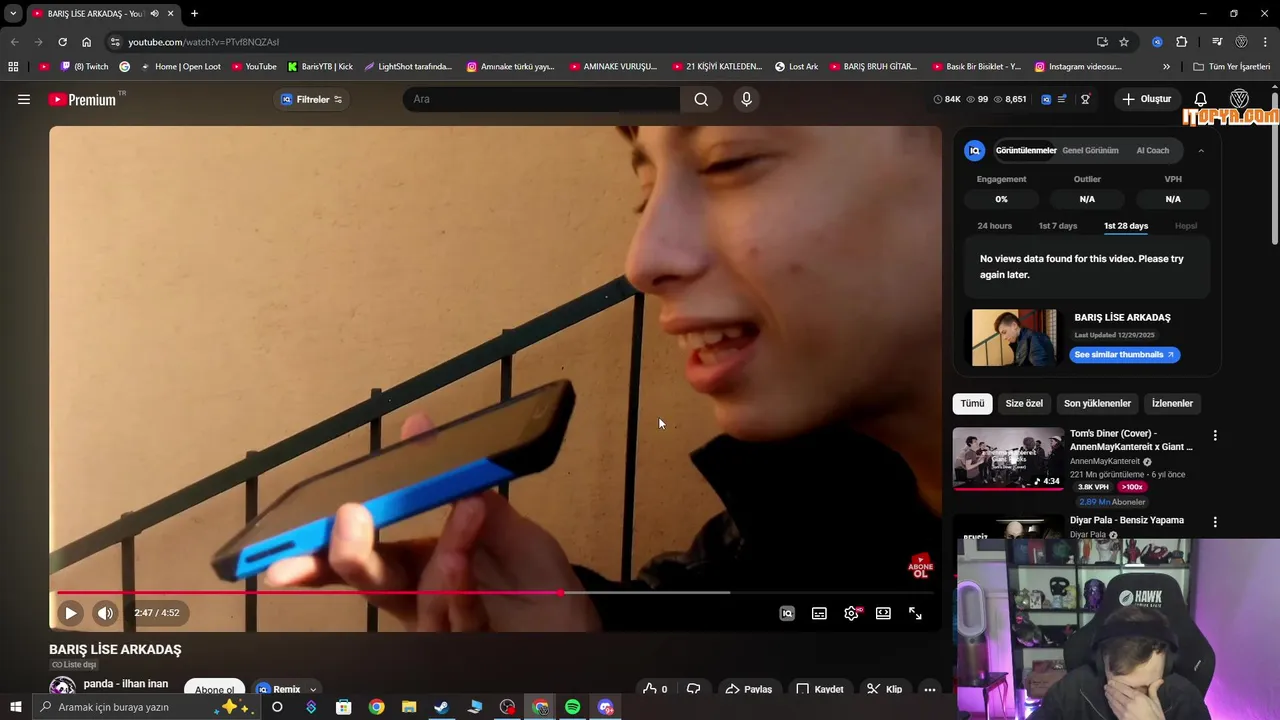
Task: Click the magnifier search button
Action: 701,99
